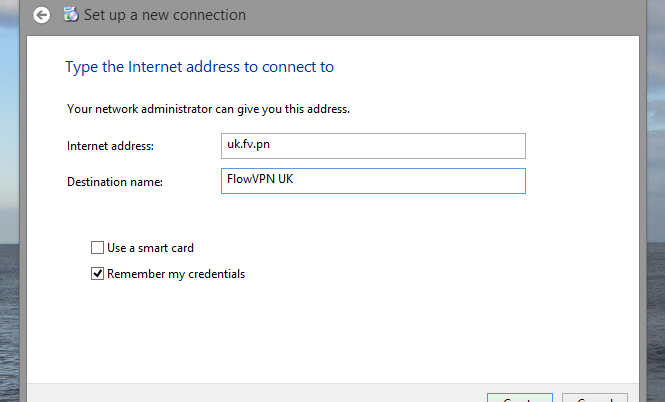The height and width of the screenshot is (402, 665).
Task: Click the connection wizard icon in title bar
Action: click(70, 15)
